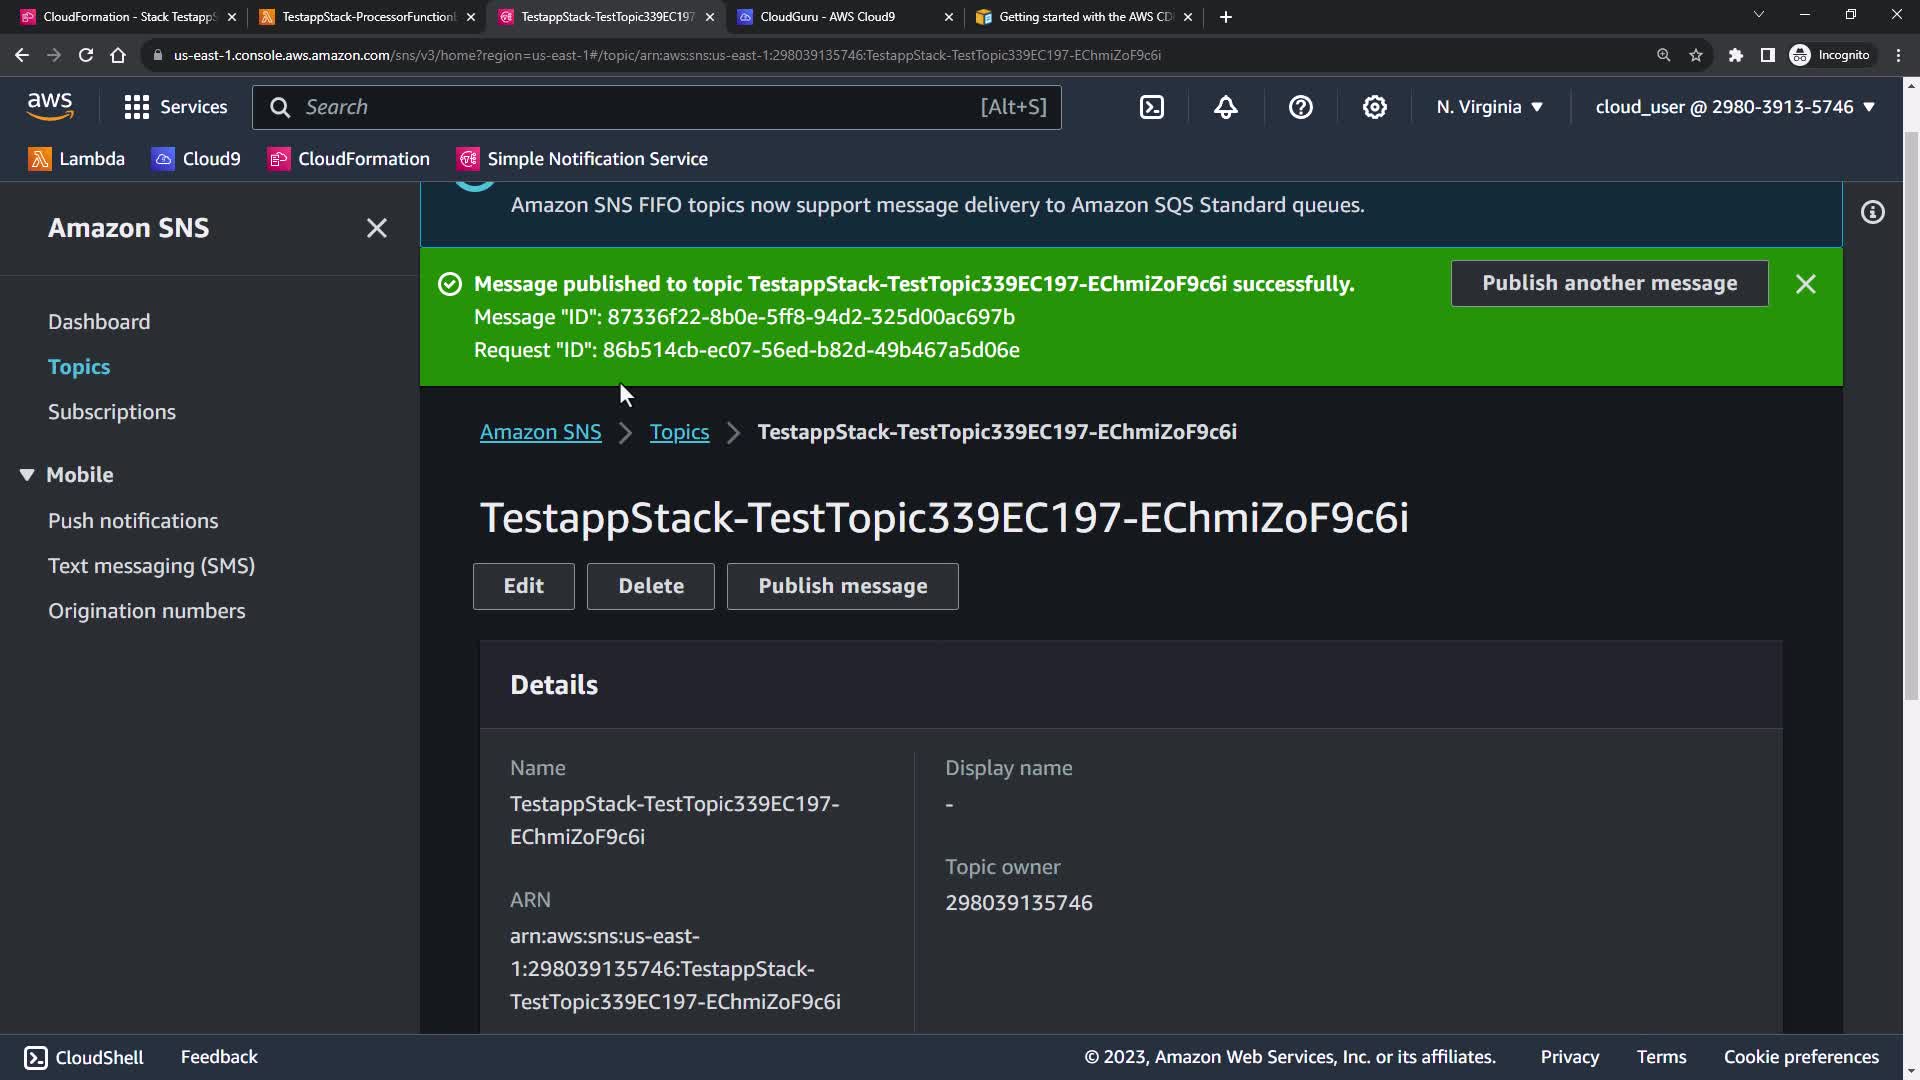Dismiss the green success message banner

pos(1805,284)
